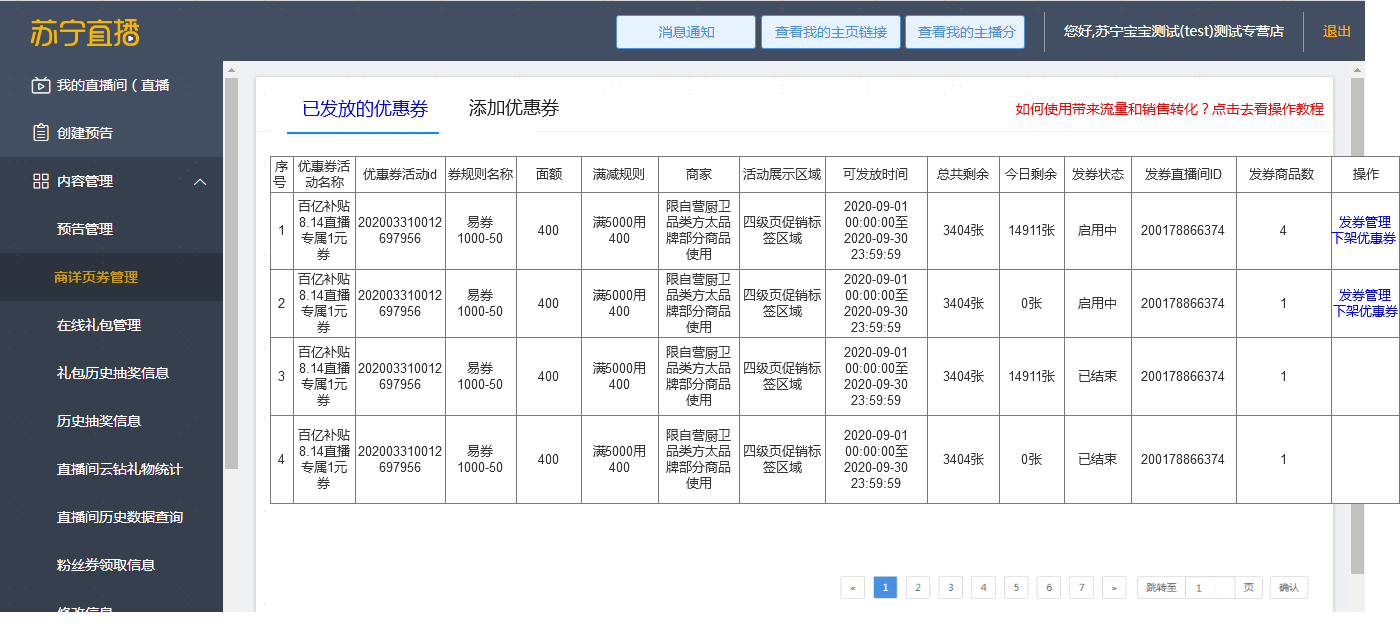Image resolution: width=1400 pixels, height=631 pixels.
Task: Click 下架优惠券 in row 1
Action: (1365, 238)
